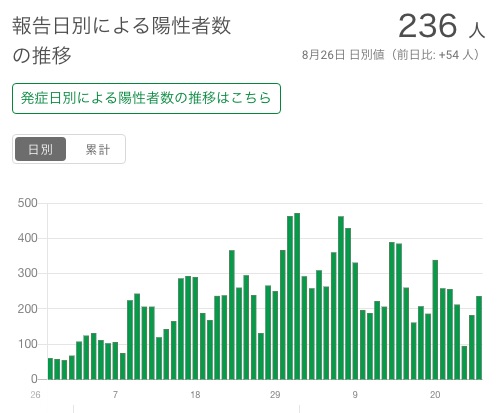Click the 500 y-axis label
The image size is (499, 413).
click(x=28, y=203)
